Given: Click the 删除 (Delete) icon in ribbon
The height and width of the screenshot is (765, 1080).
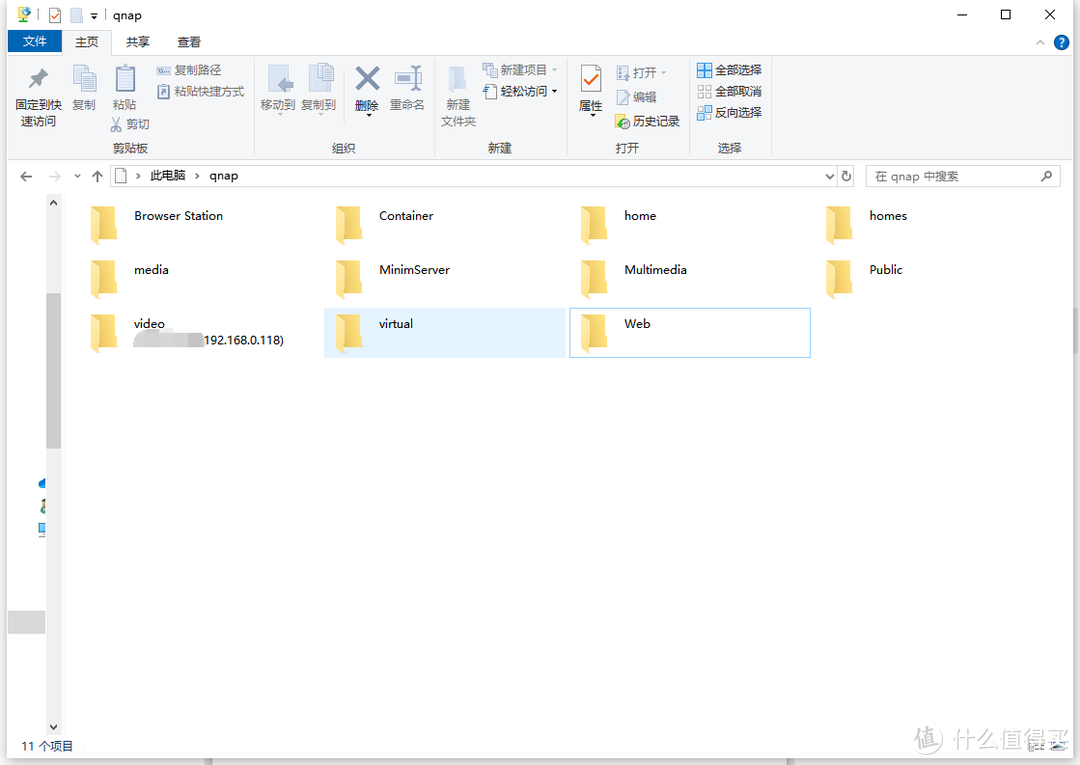Looking at the screenshot, I should [366, 88].
